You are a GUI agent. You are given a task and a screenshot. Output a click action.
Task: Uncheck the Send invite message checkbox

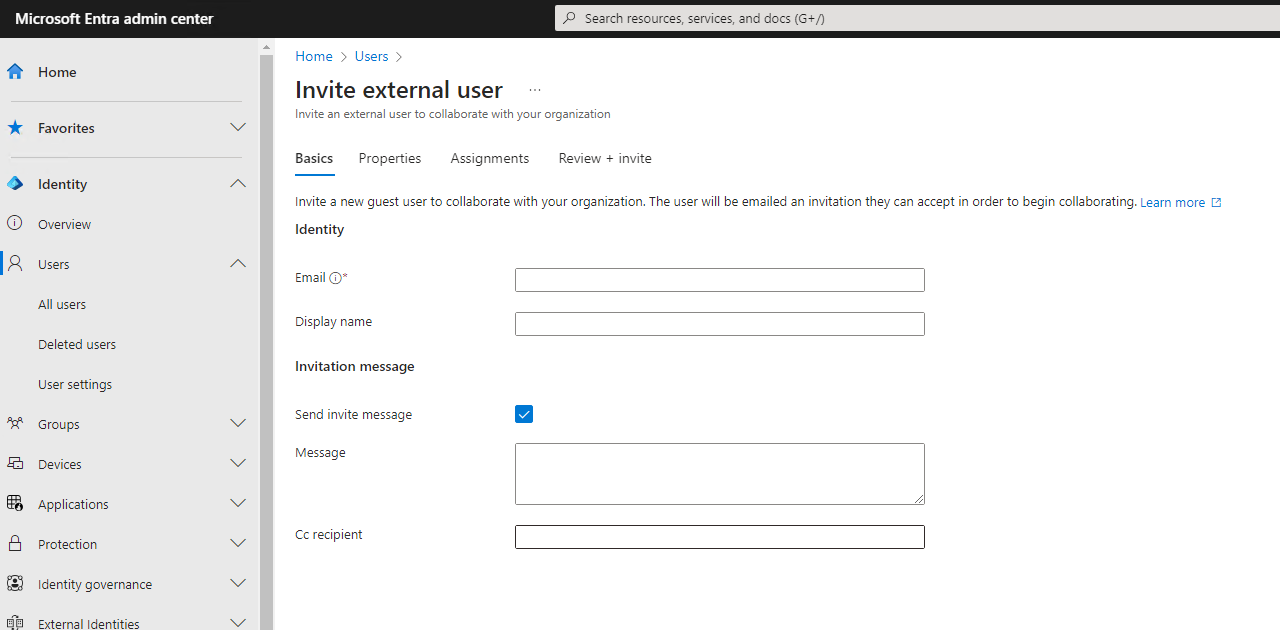[524, 414]
